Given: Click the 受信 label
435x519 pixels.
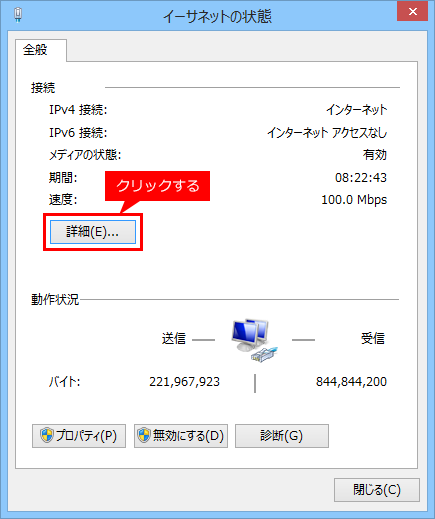Looking at the screenshot, I should (x=373, y=338).
